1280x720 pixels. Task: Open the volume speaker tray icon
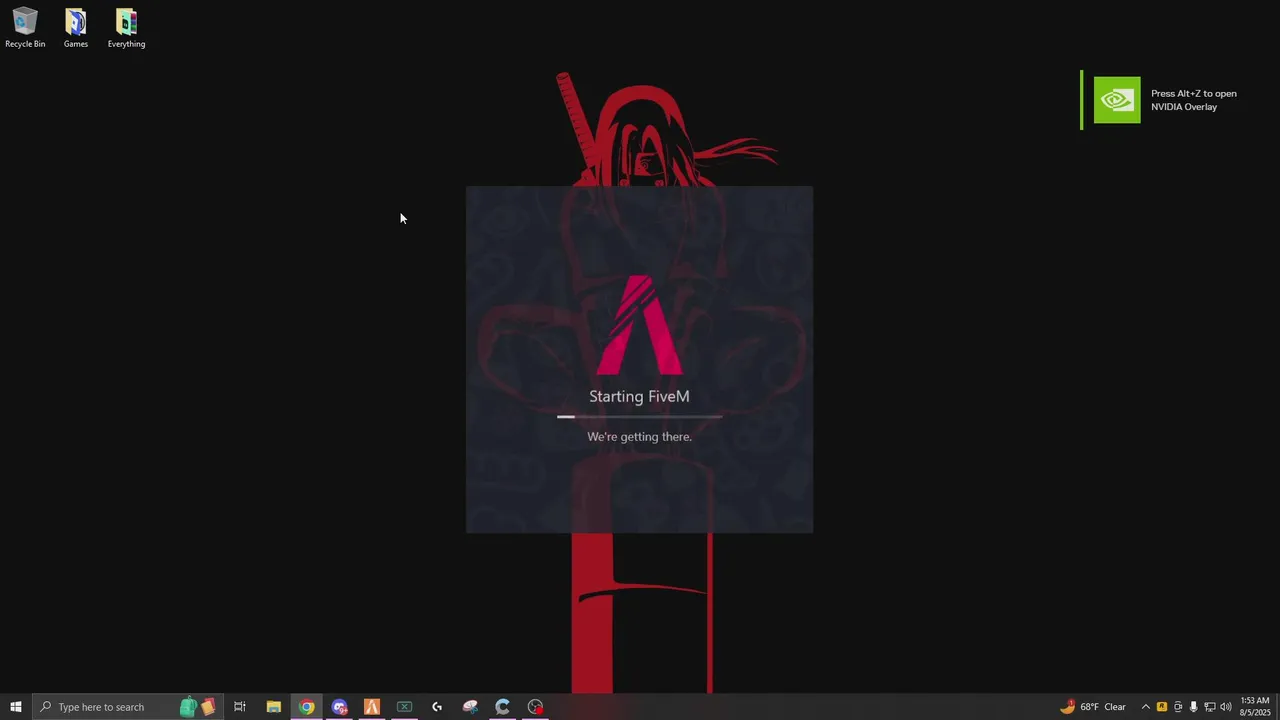1225,707
